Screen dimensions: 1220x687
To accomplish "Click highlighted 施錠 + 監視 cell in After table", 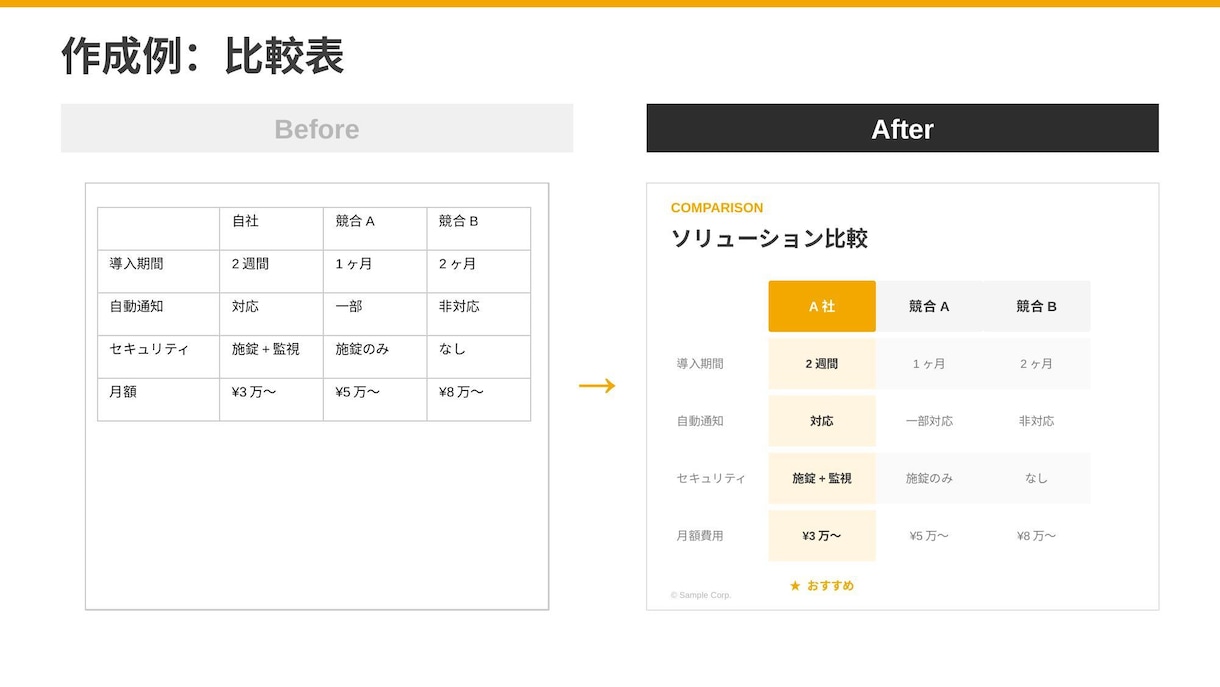I will 822,478.
